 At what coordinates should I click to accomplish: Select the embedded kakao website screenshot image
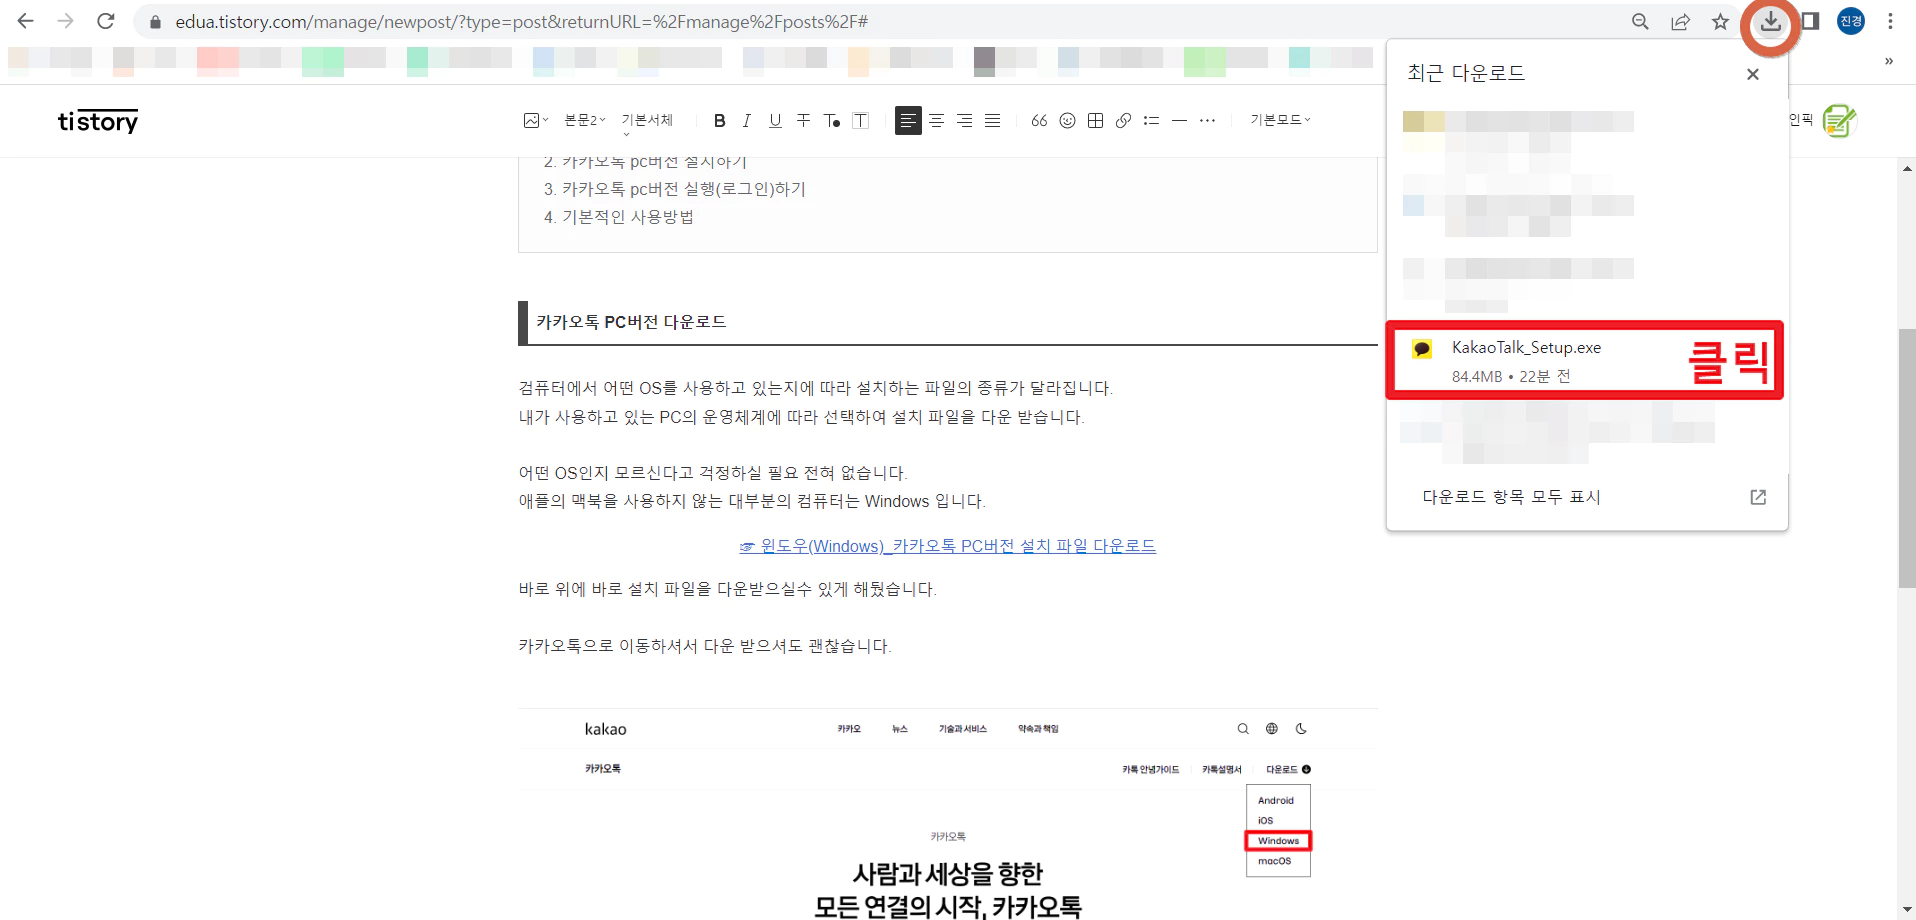tap(947, 815)
